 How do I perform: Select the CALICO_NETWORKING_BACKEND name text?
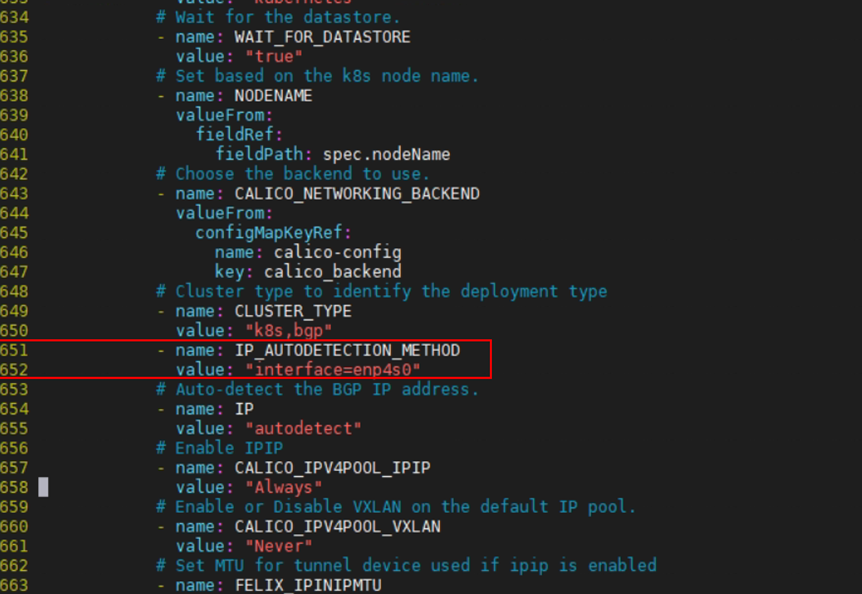click(x=357, y=193)
